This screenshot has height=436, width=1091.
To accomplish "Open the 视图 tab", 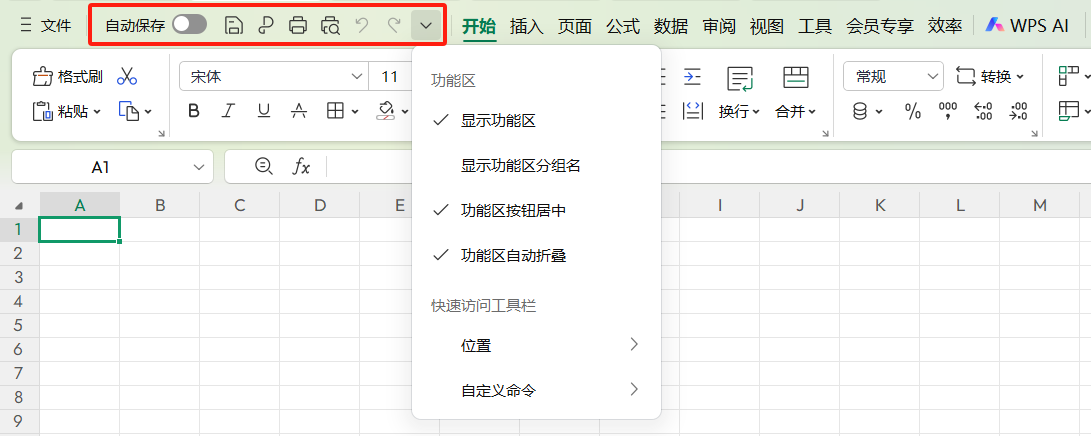I will click(x=767, y=26).
